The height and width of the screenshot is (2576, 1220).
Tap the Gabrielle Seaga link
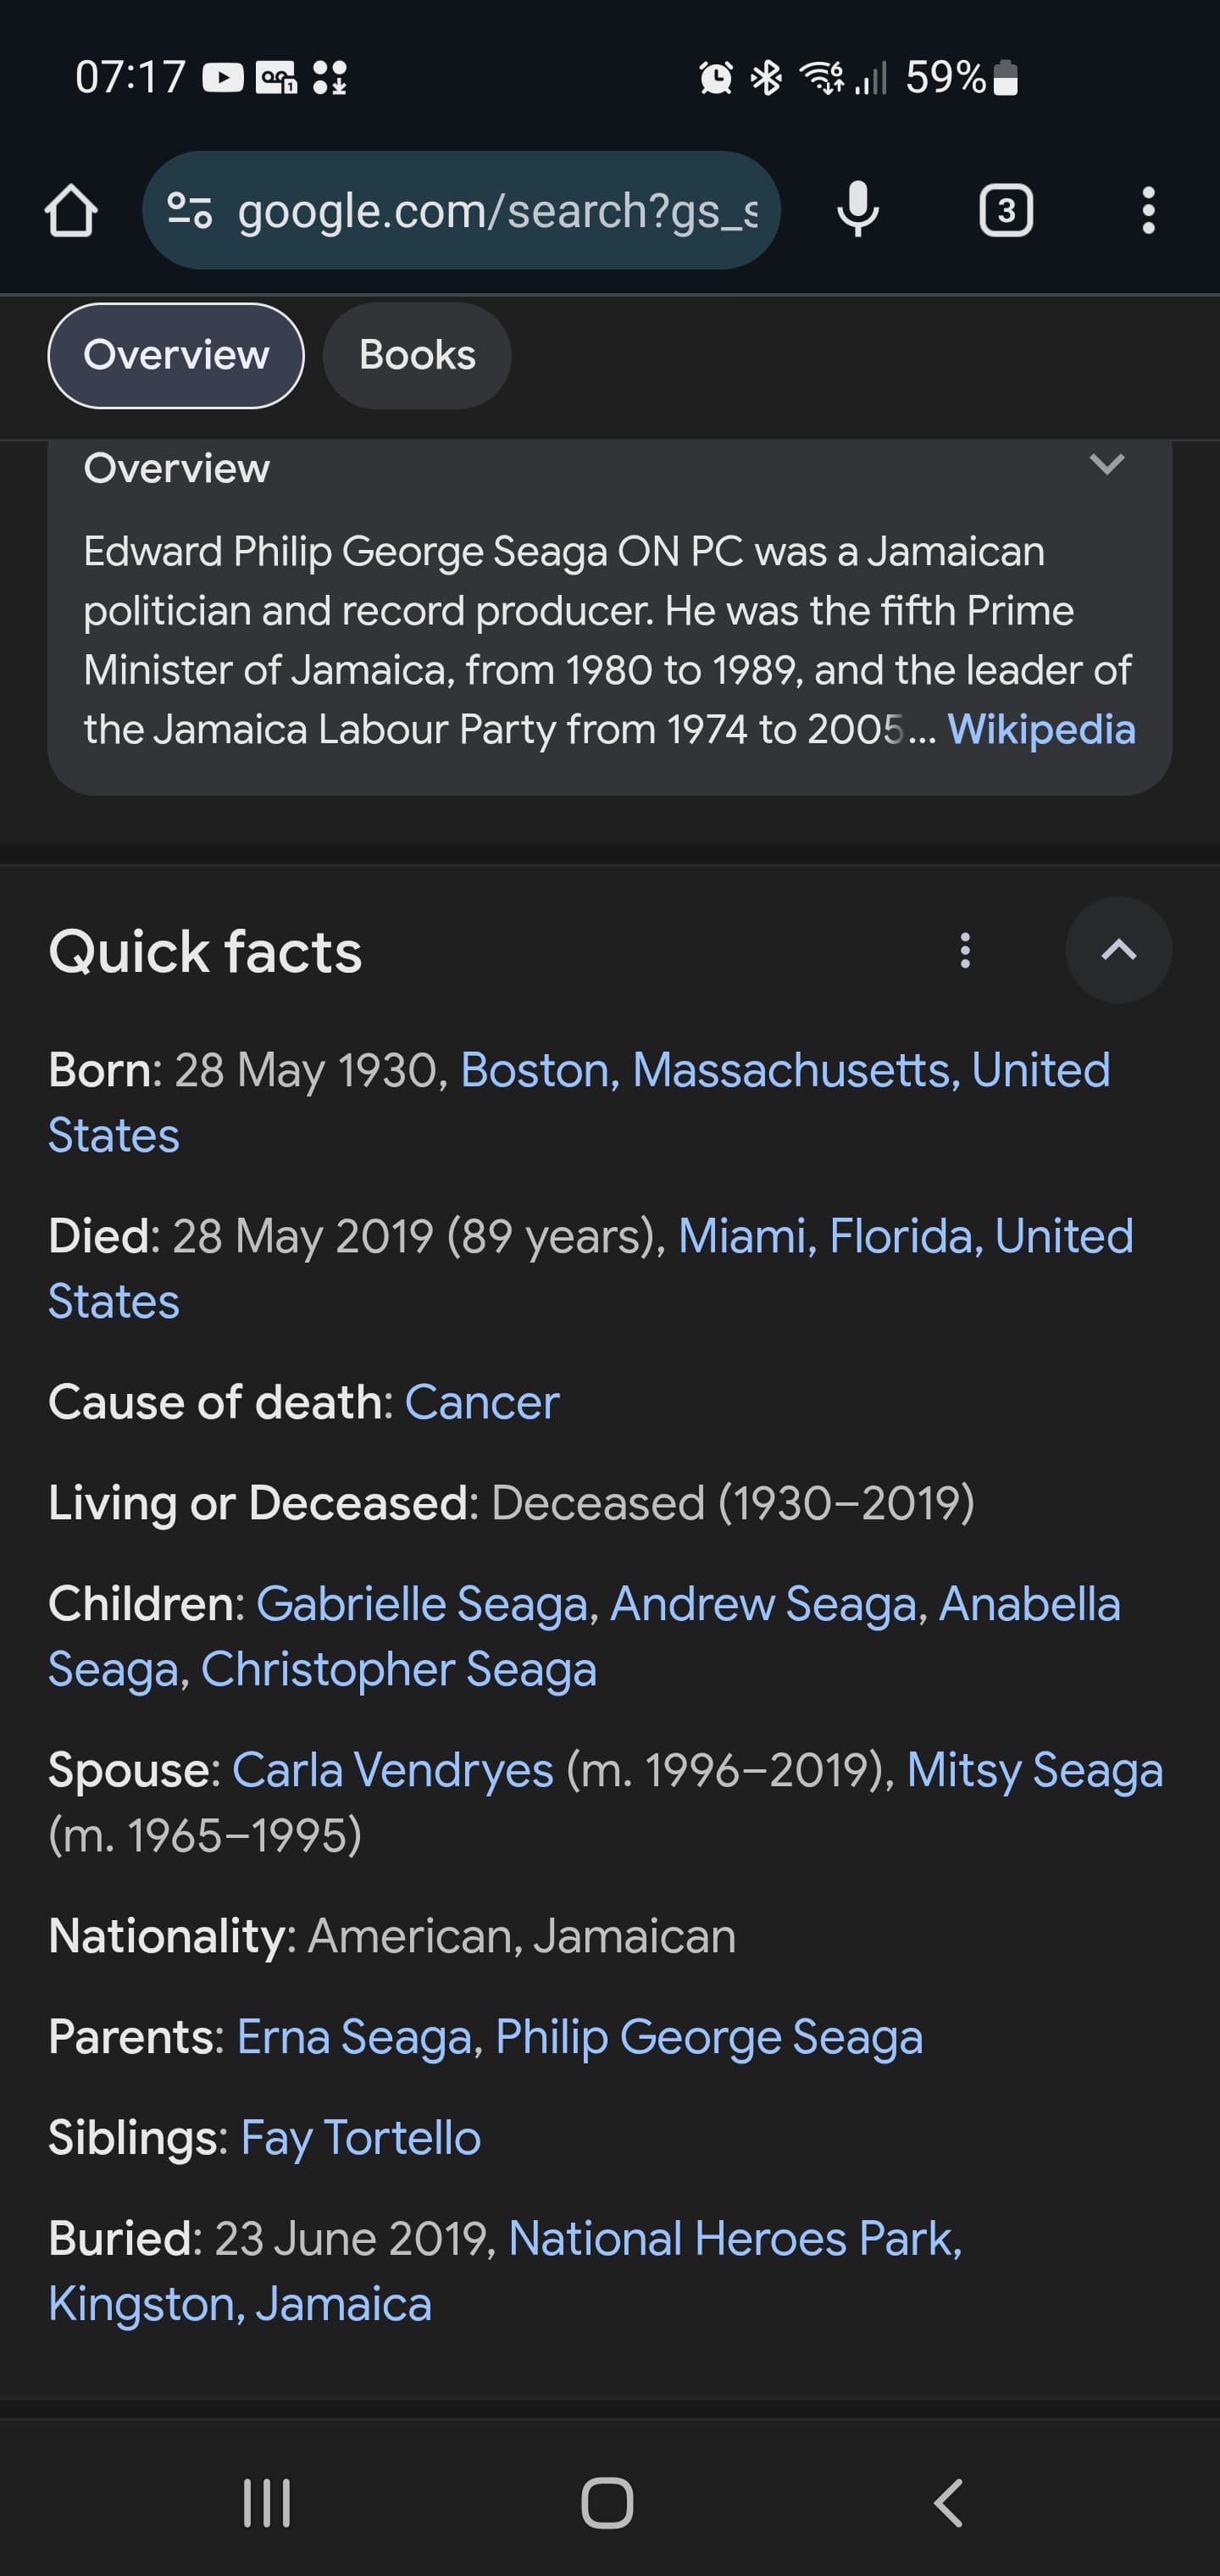tap(422, 1604)
